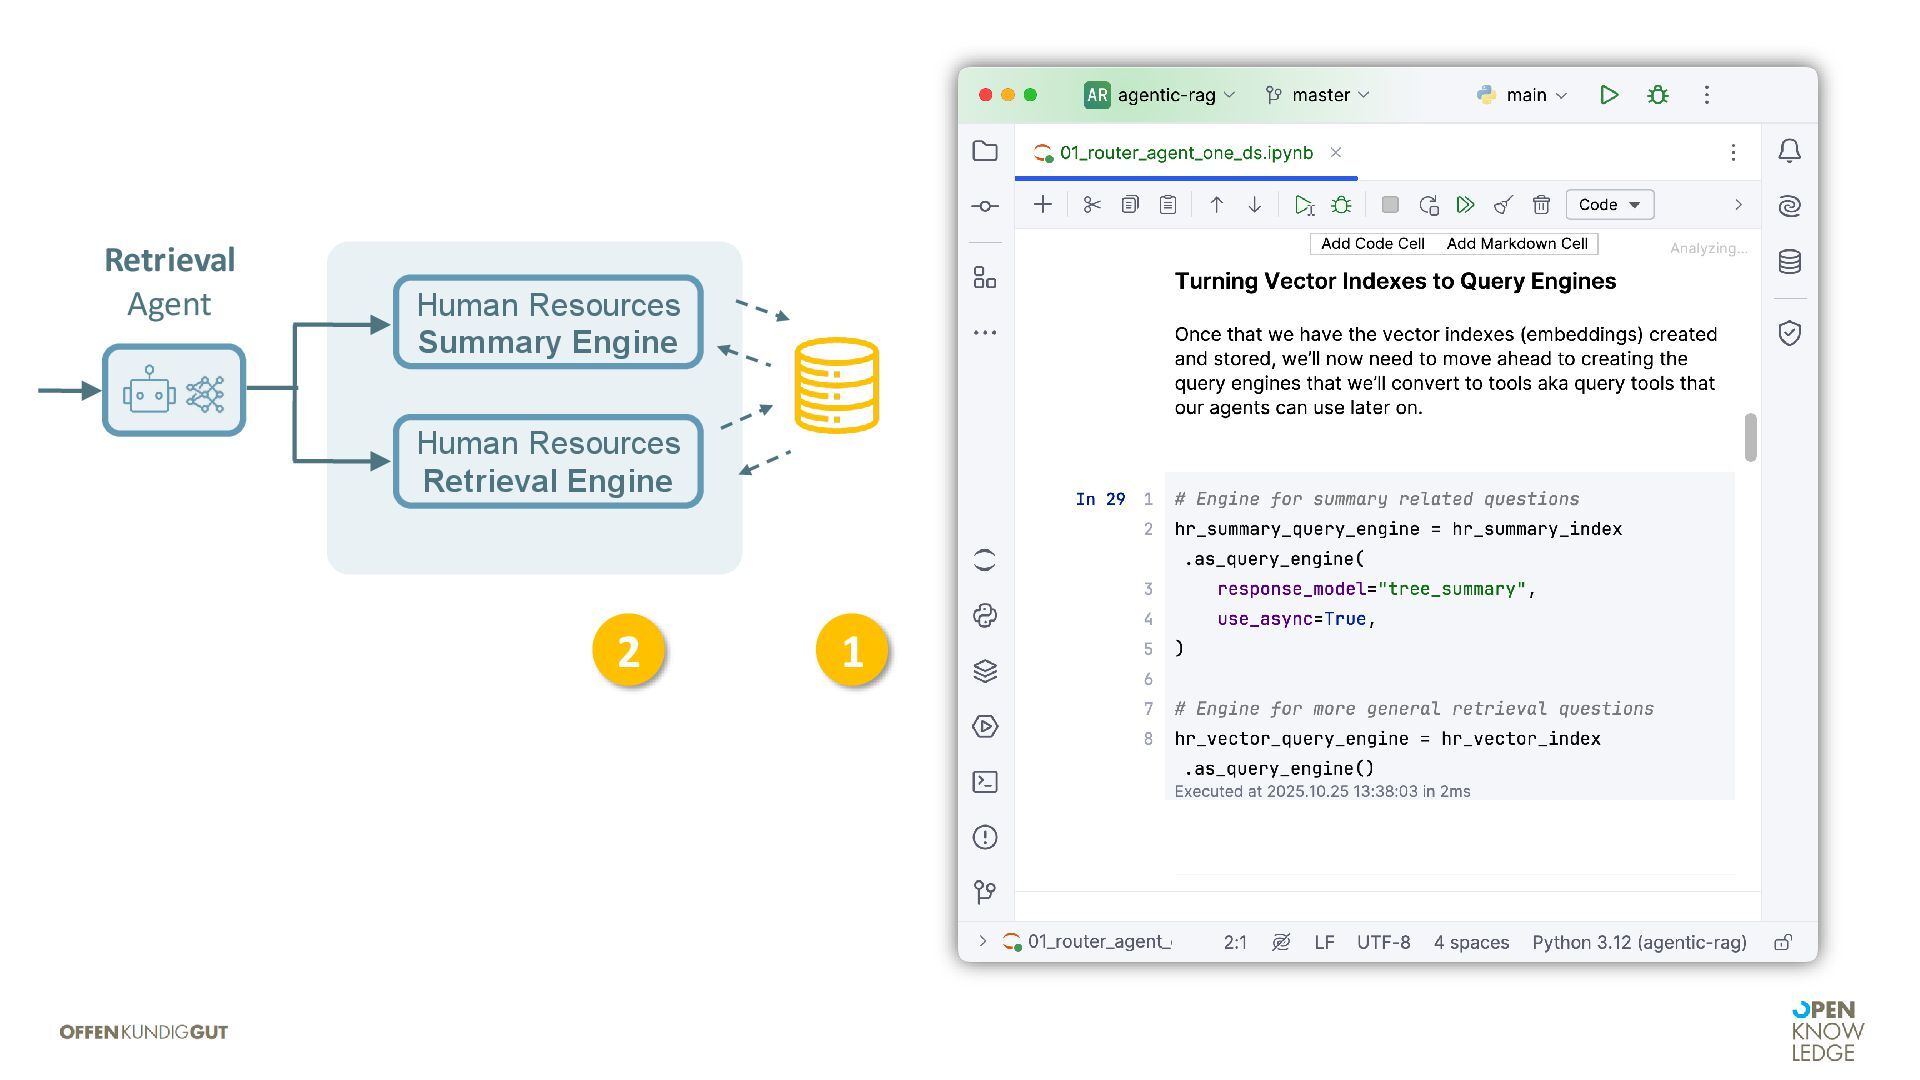The image size is (1920, 1080).
Task: Click the Add Markdown Cell button
Action: 1516,244
